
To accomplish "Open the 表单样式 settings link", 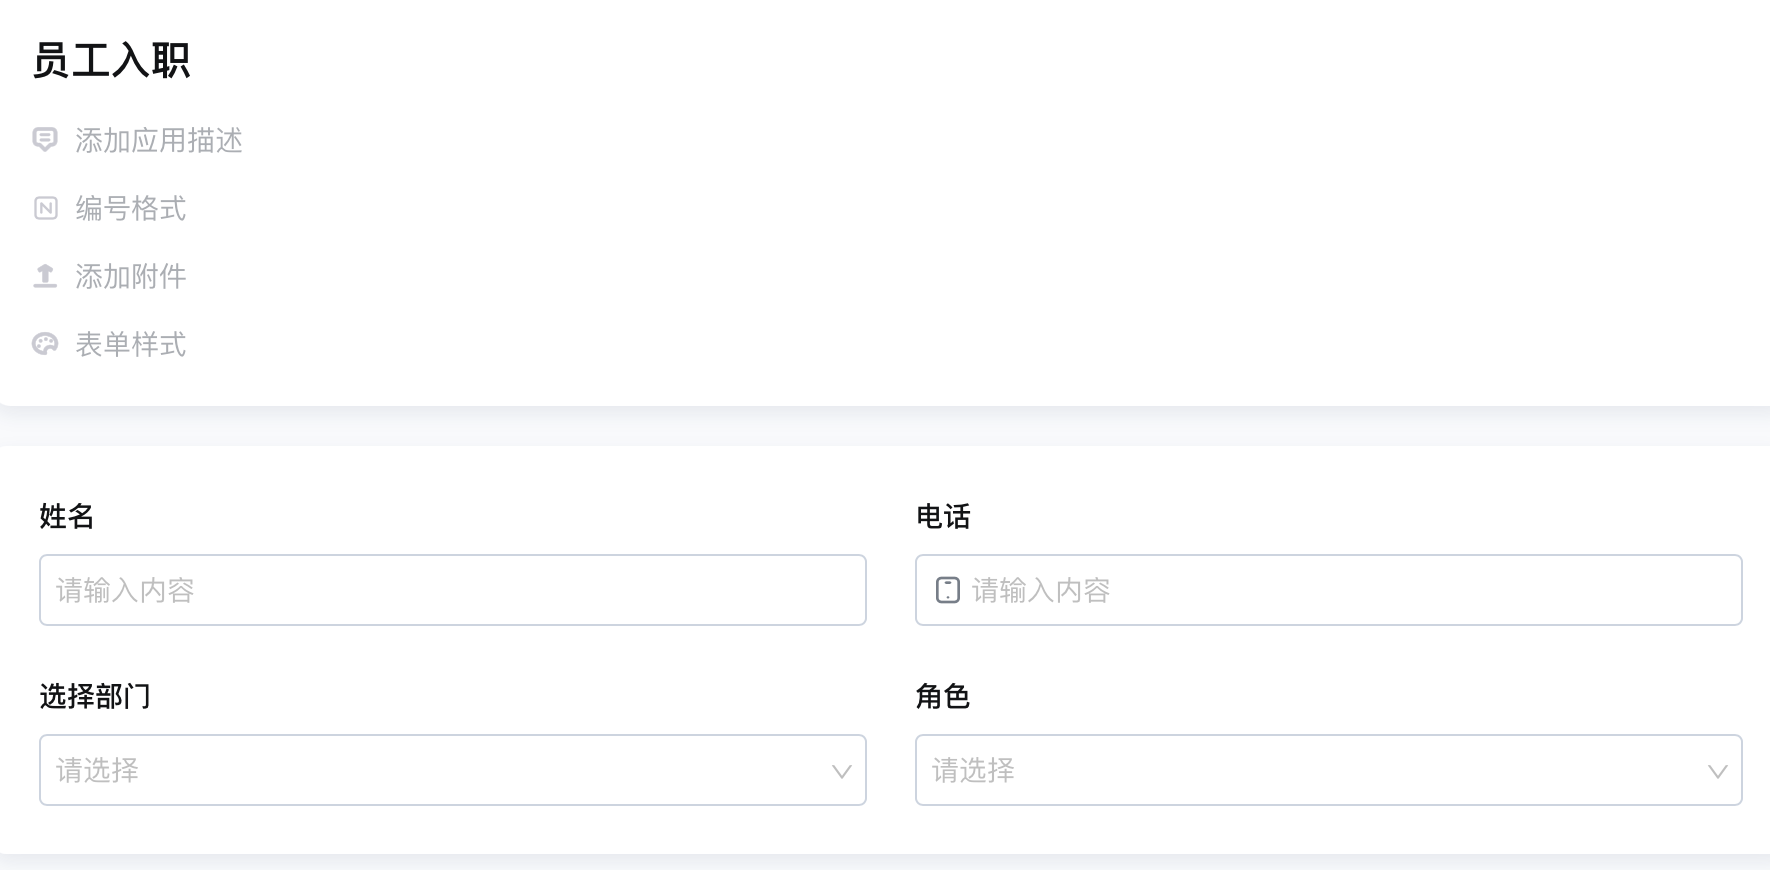I will 131,344.
